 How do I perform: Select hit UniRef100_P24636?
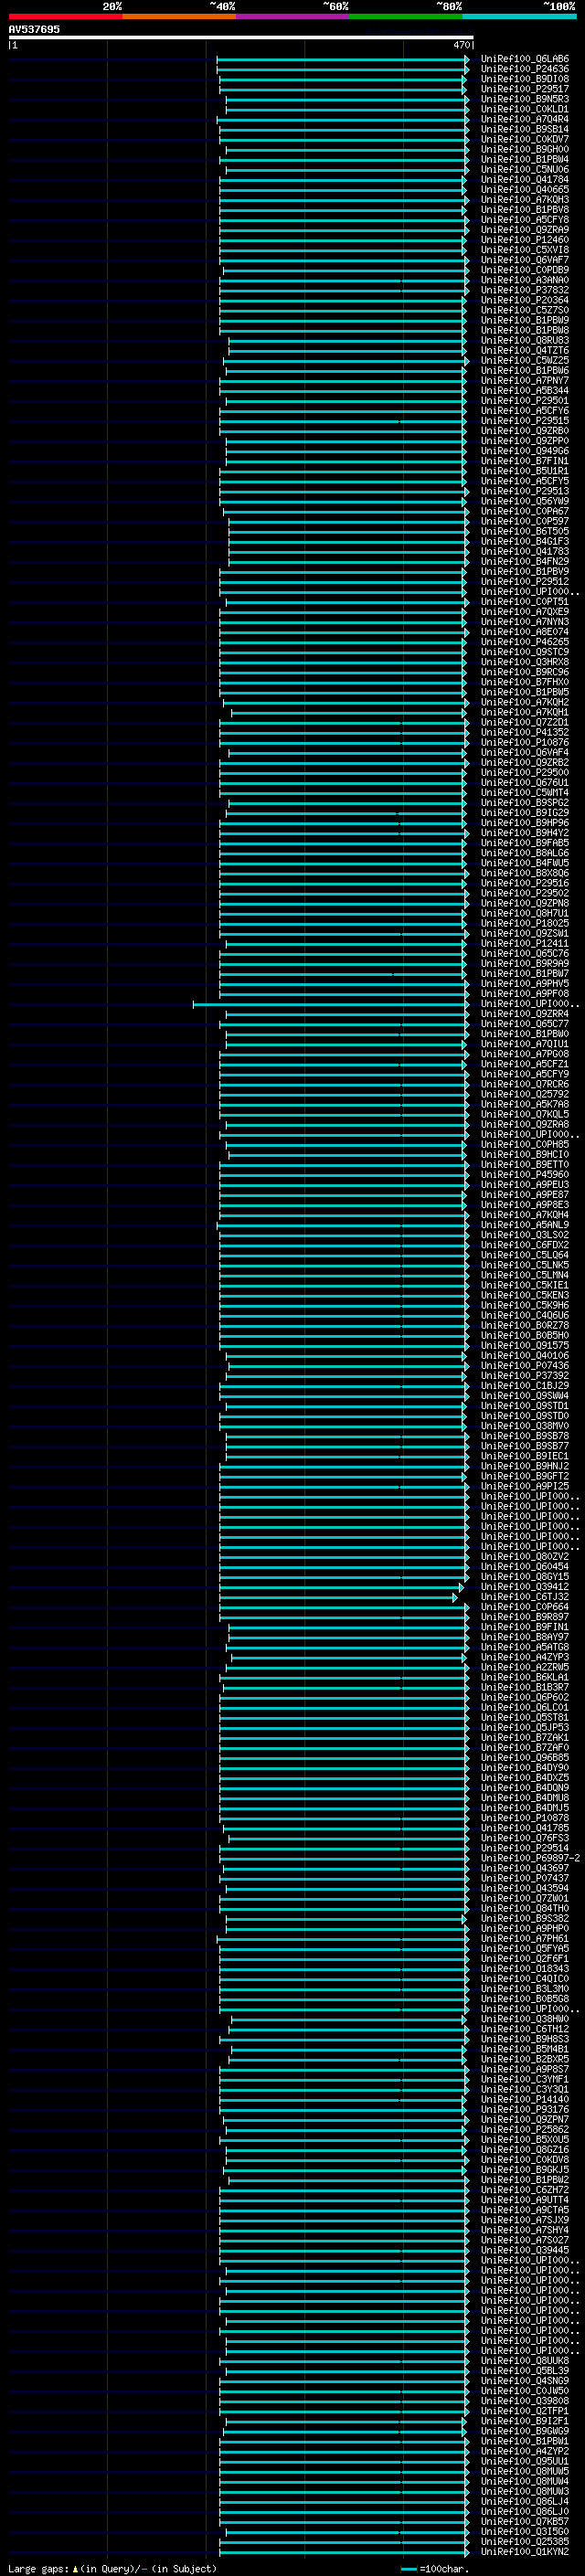[525, 69]
